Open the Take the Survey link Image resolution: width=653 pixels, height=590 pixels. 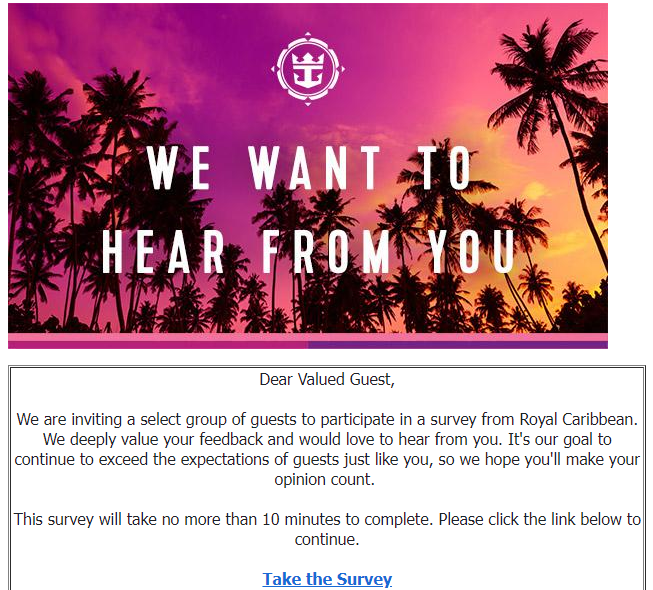(x=327, y=579)
